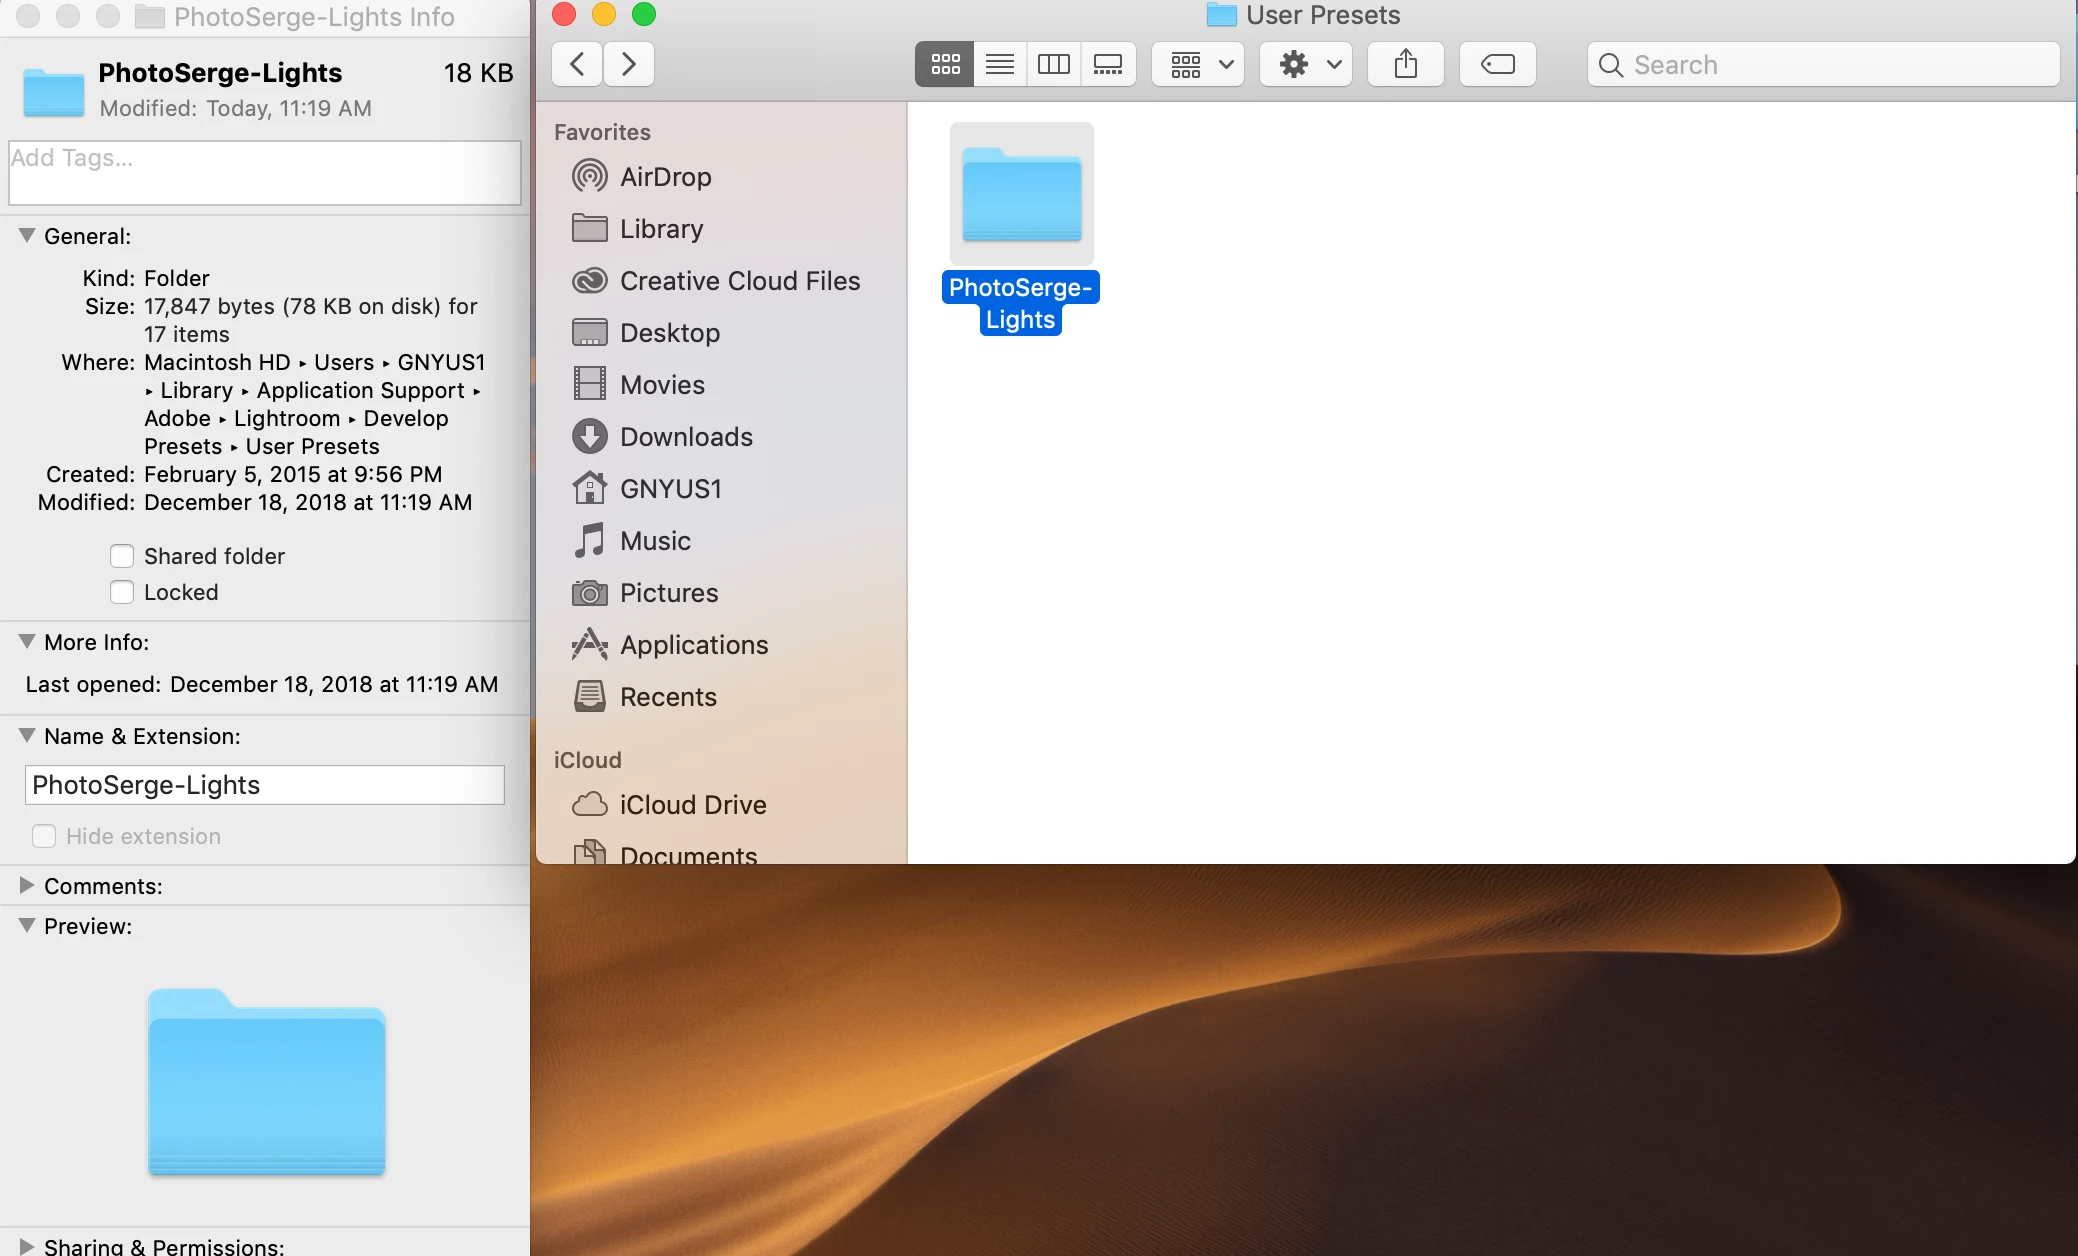Go back with the left arrow button
The width and height of the screenshot is (2078, 1256).
click(x=577, y=65)
